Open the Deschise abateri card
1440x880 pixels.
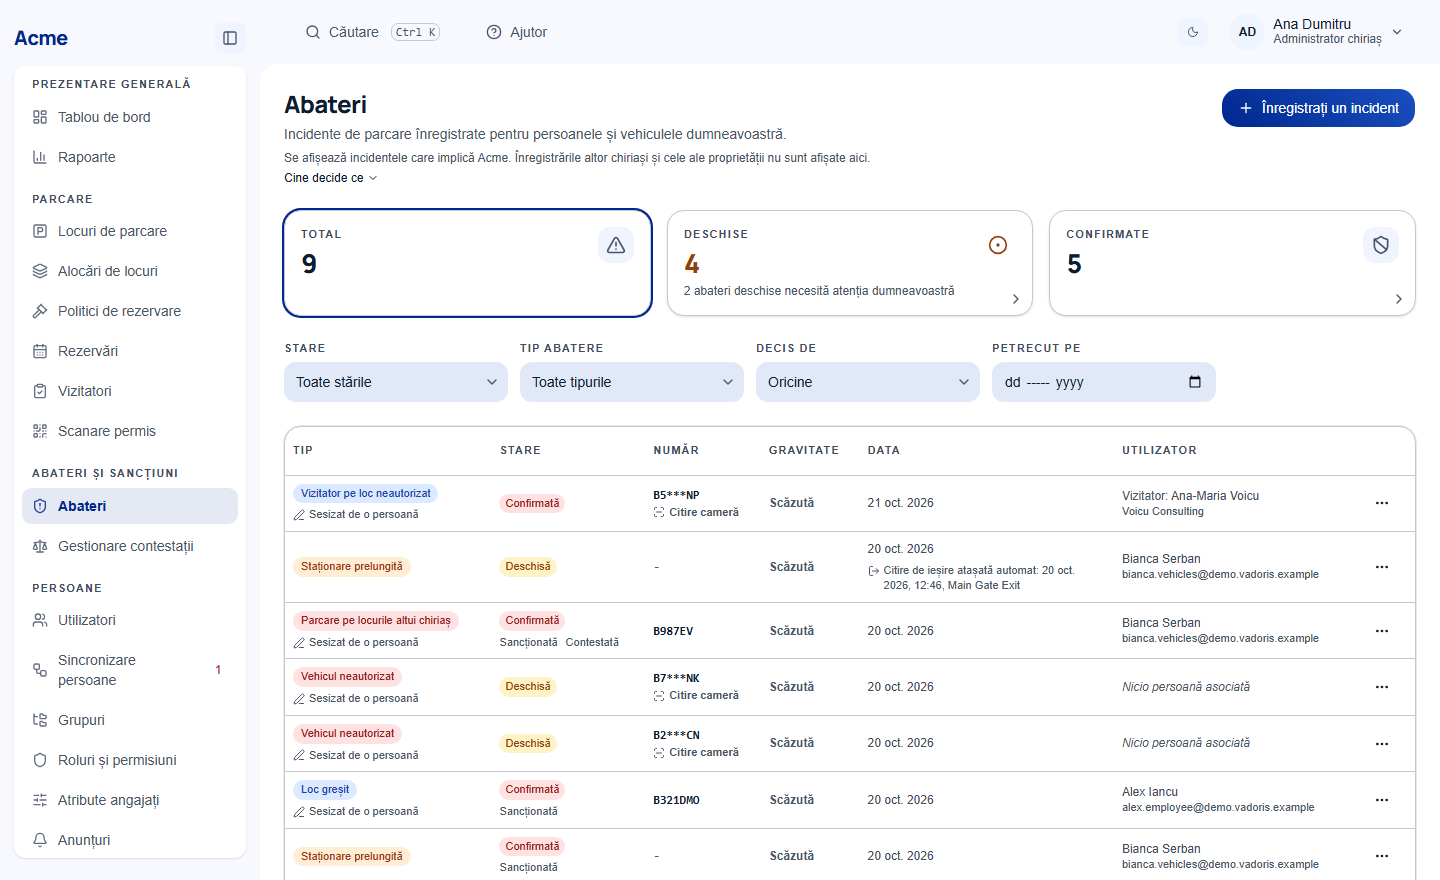[x=850, y=263]
